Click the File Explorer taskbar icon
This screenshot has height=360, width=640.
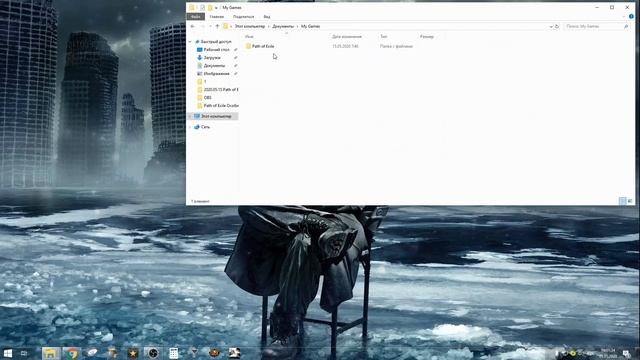point(51,353)
